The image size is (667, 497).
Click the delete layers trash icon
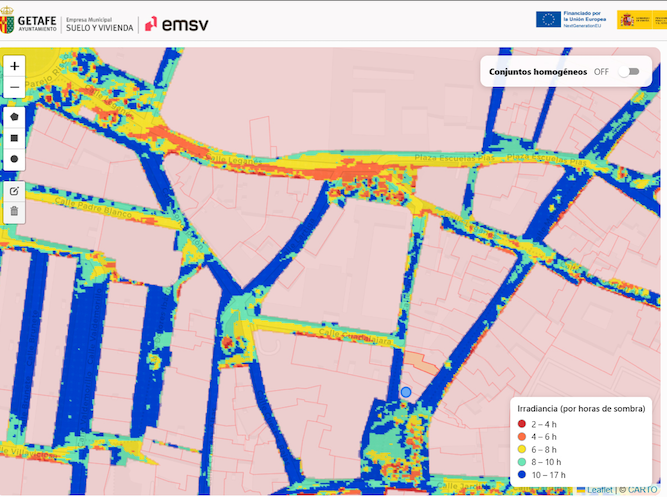(14, 211)
